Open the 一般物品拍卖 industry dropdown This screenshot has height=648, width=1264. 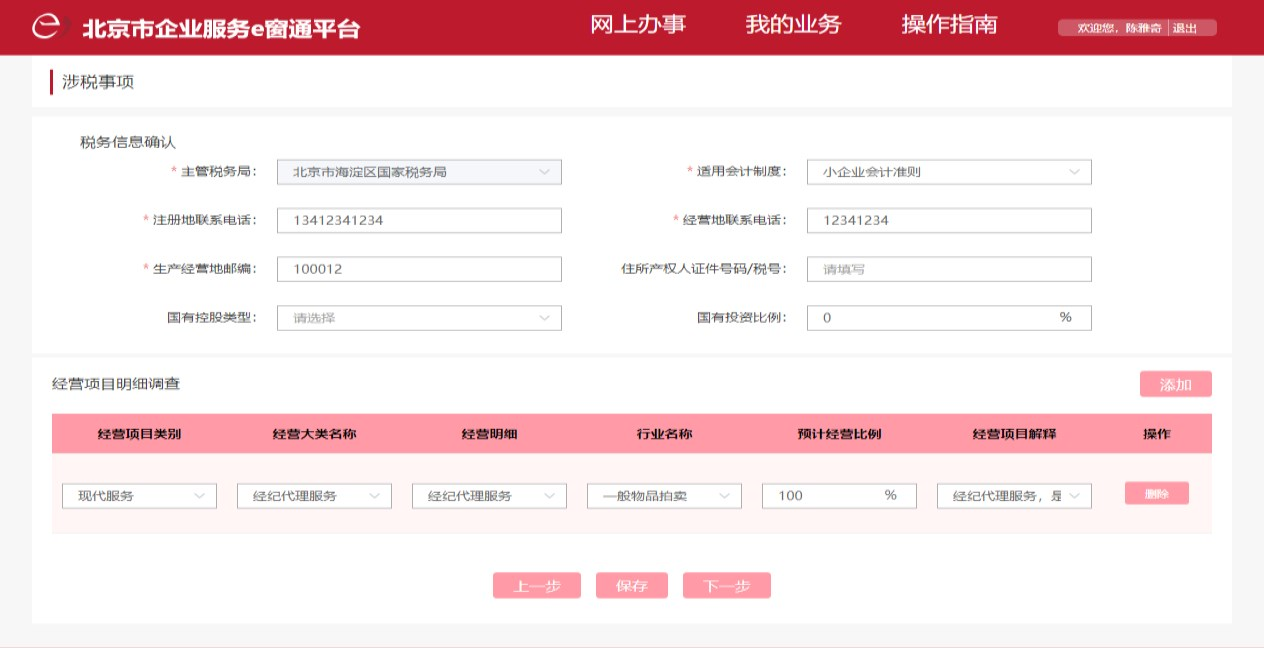pyautogui.click(x=664, y=496)
